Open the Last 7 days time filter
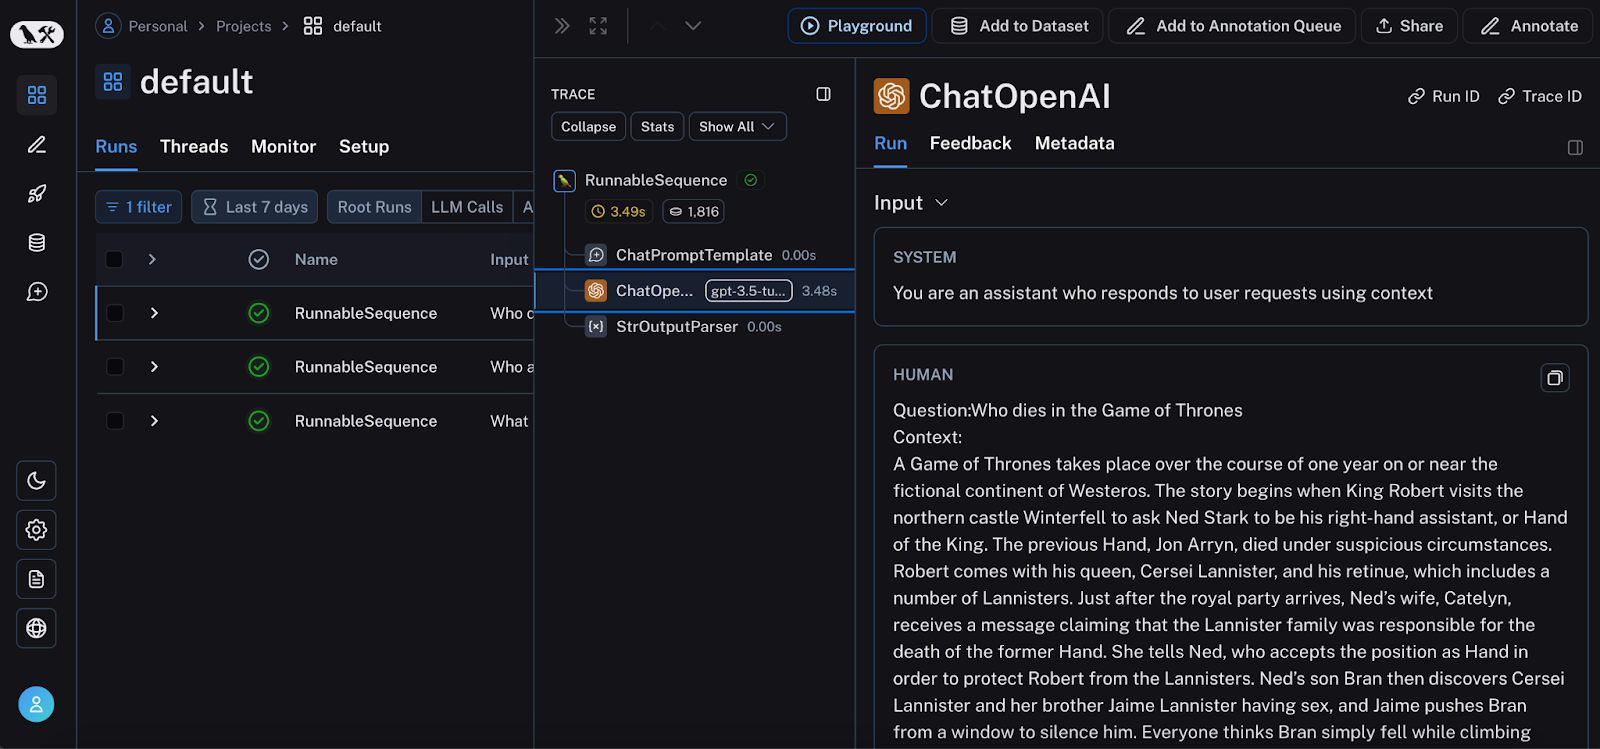The width and height of the screenshot is (1600, 749). pos(255,207)
